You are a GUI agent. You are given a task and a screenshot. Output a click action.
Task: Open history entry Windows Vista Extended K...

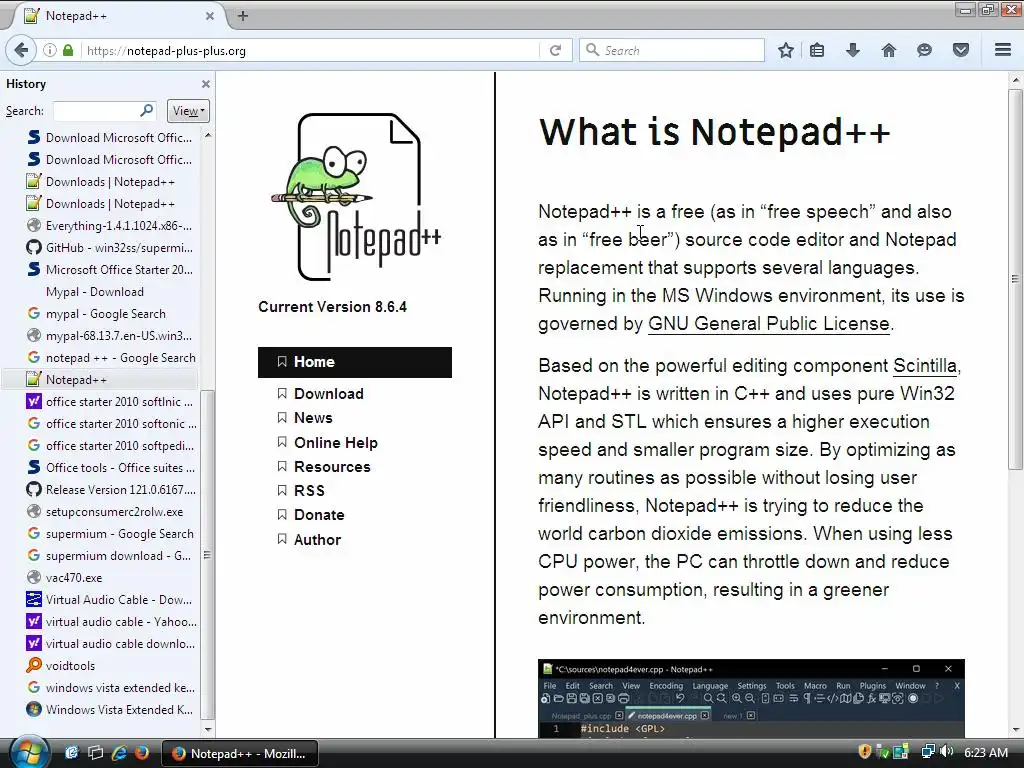coord(109,710)
